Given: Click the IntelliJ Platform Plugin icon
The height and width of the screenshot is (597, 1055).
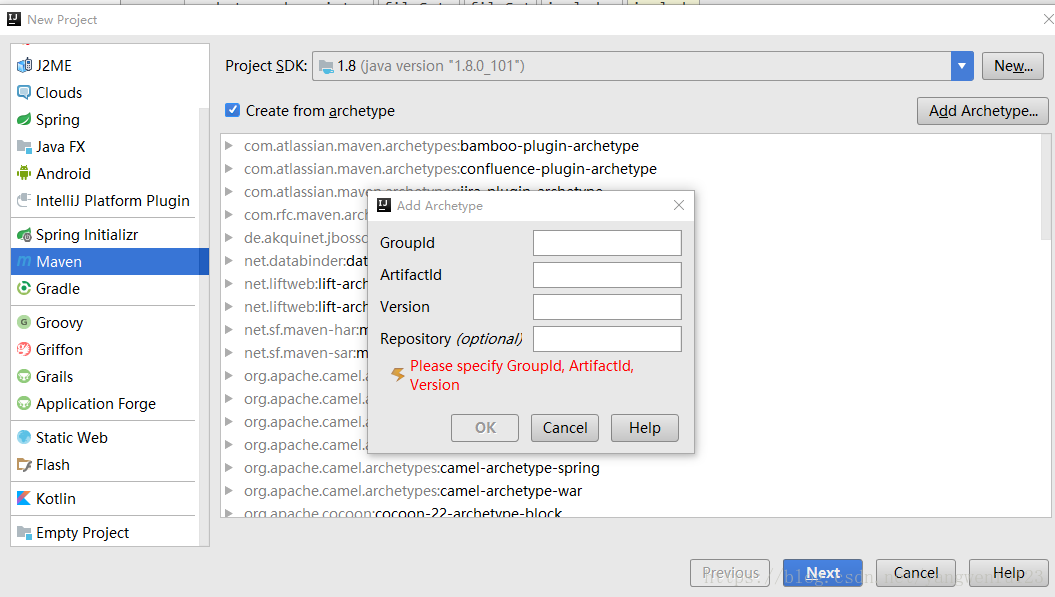Looking at the screenshot, I should (24, 200).
